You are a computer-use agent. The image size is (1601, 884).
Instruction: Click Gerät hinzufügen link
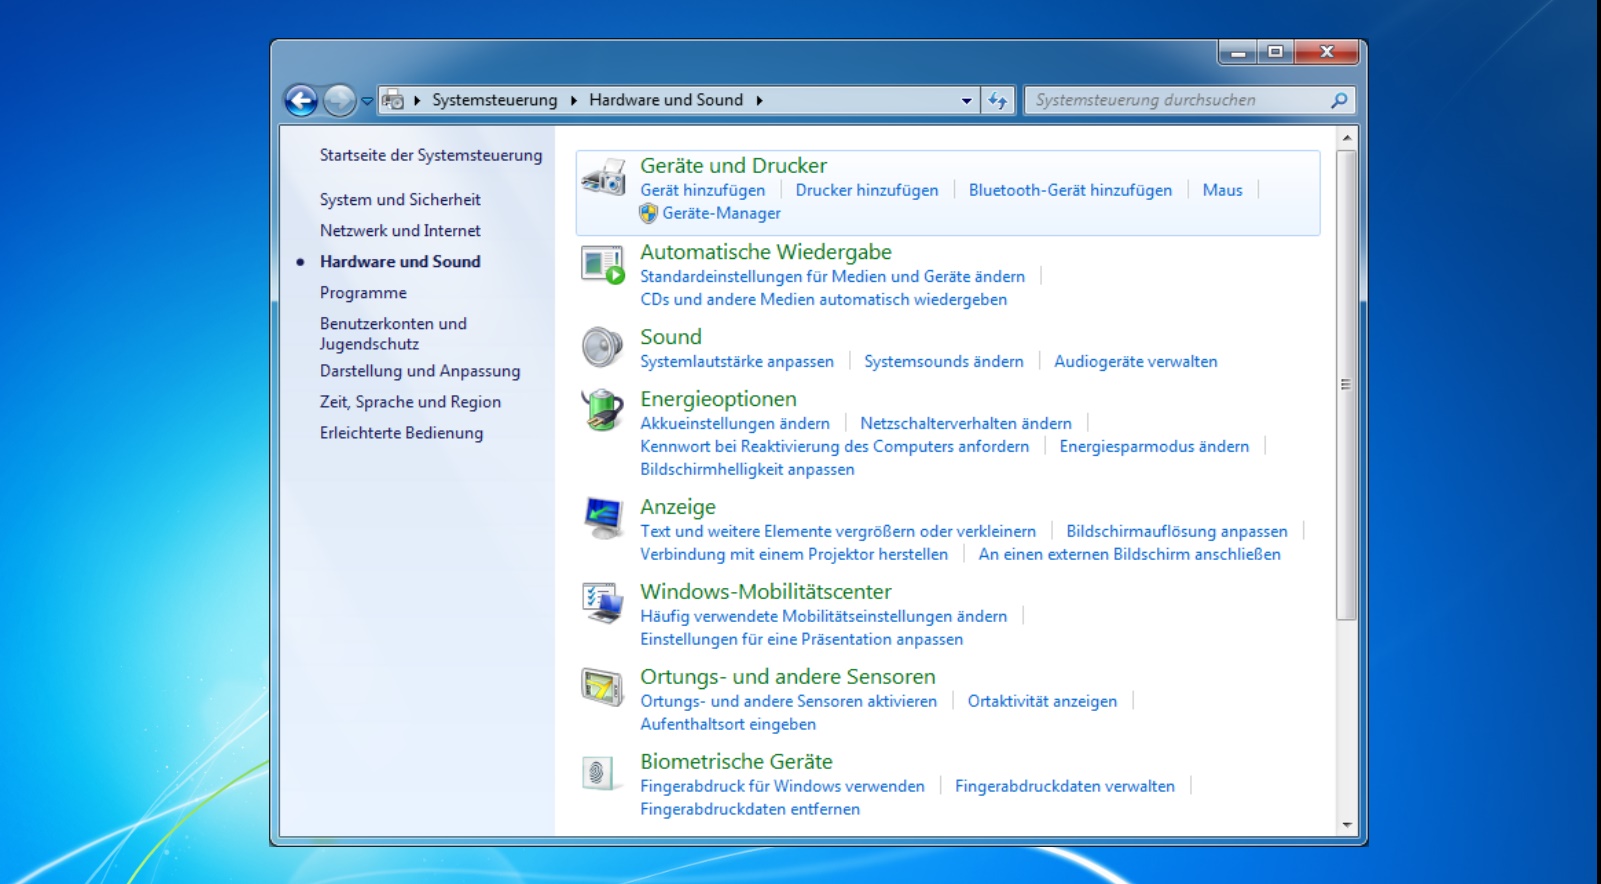(x=702, y=190)
